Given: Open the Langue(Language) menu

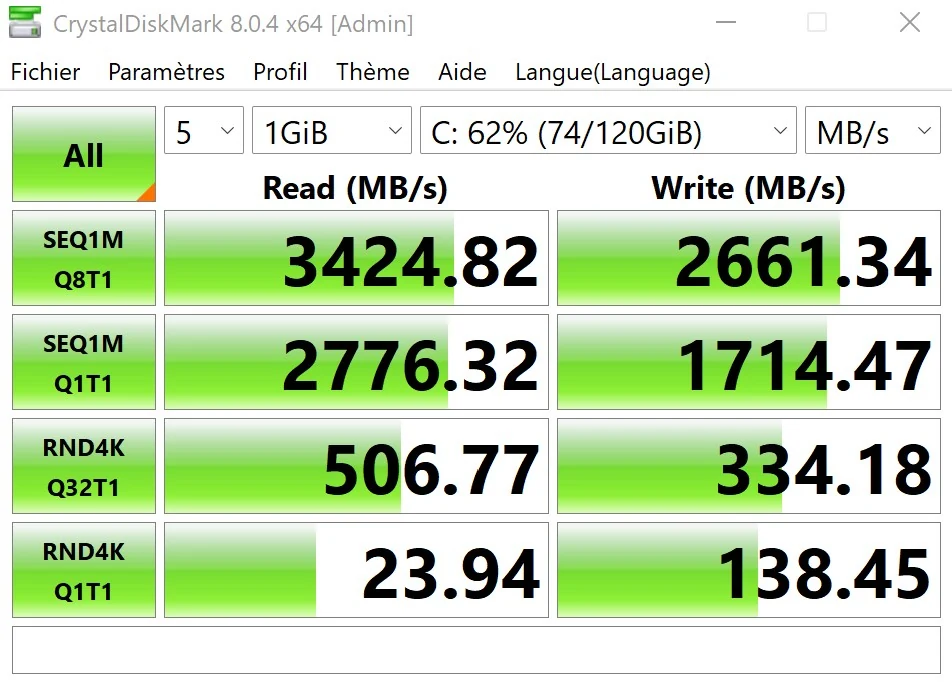Looking at the screenshot, I should (613, 72).
